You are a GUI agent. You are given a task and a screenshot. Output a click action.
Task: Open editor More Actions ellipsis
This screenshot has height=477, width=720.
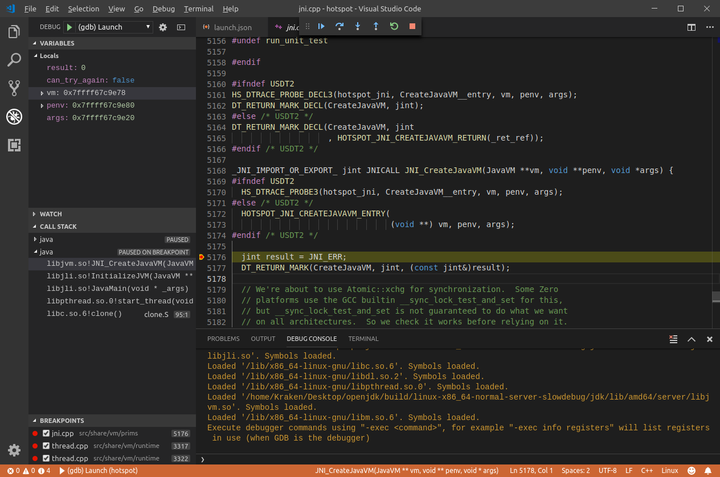tap(710, 27)
